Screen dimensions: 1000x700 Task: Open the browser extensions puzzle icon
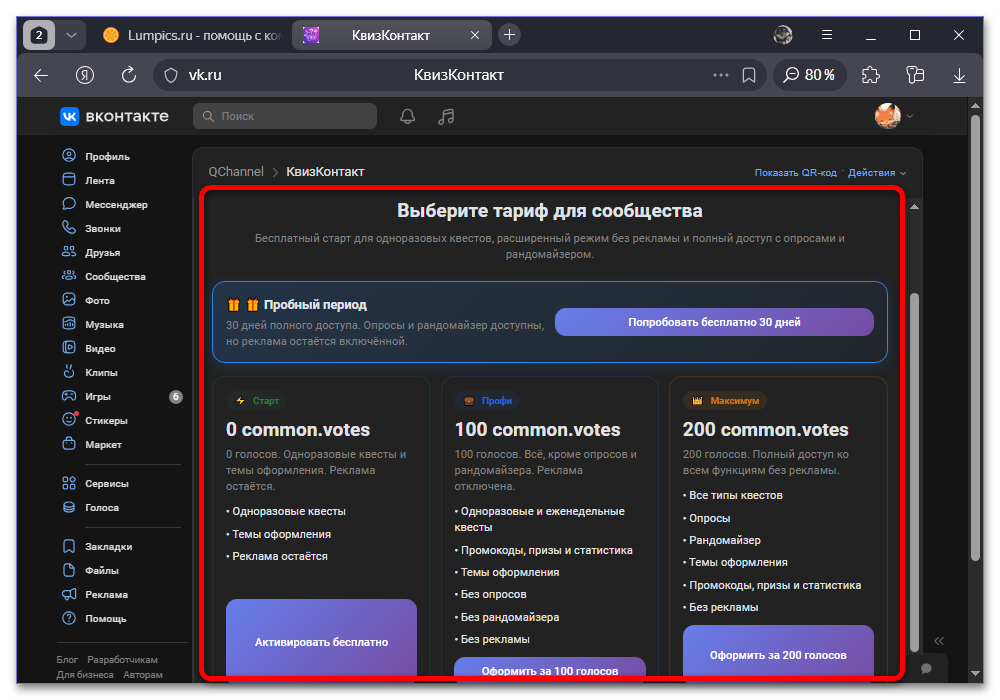871,75
